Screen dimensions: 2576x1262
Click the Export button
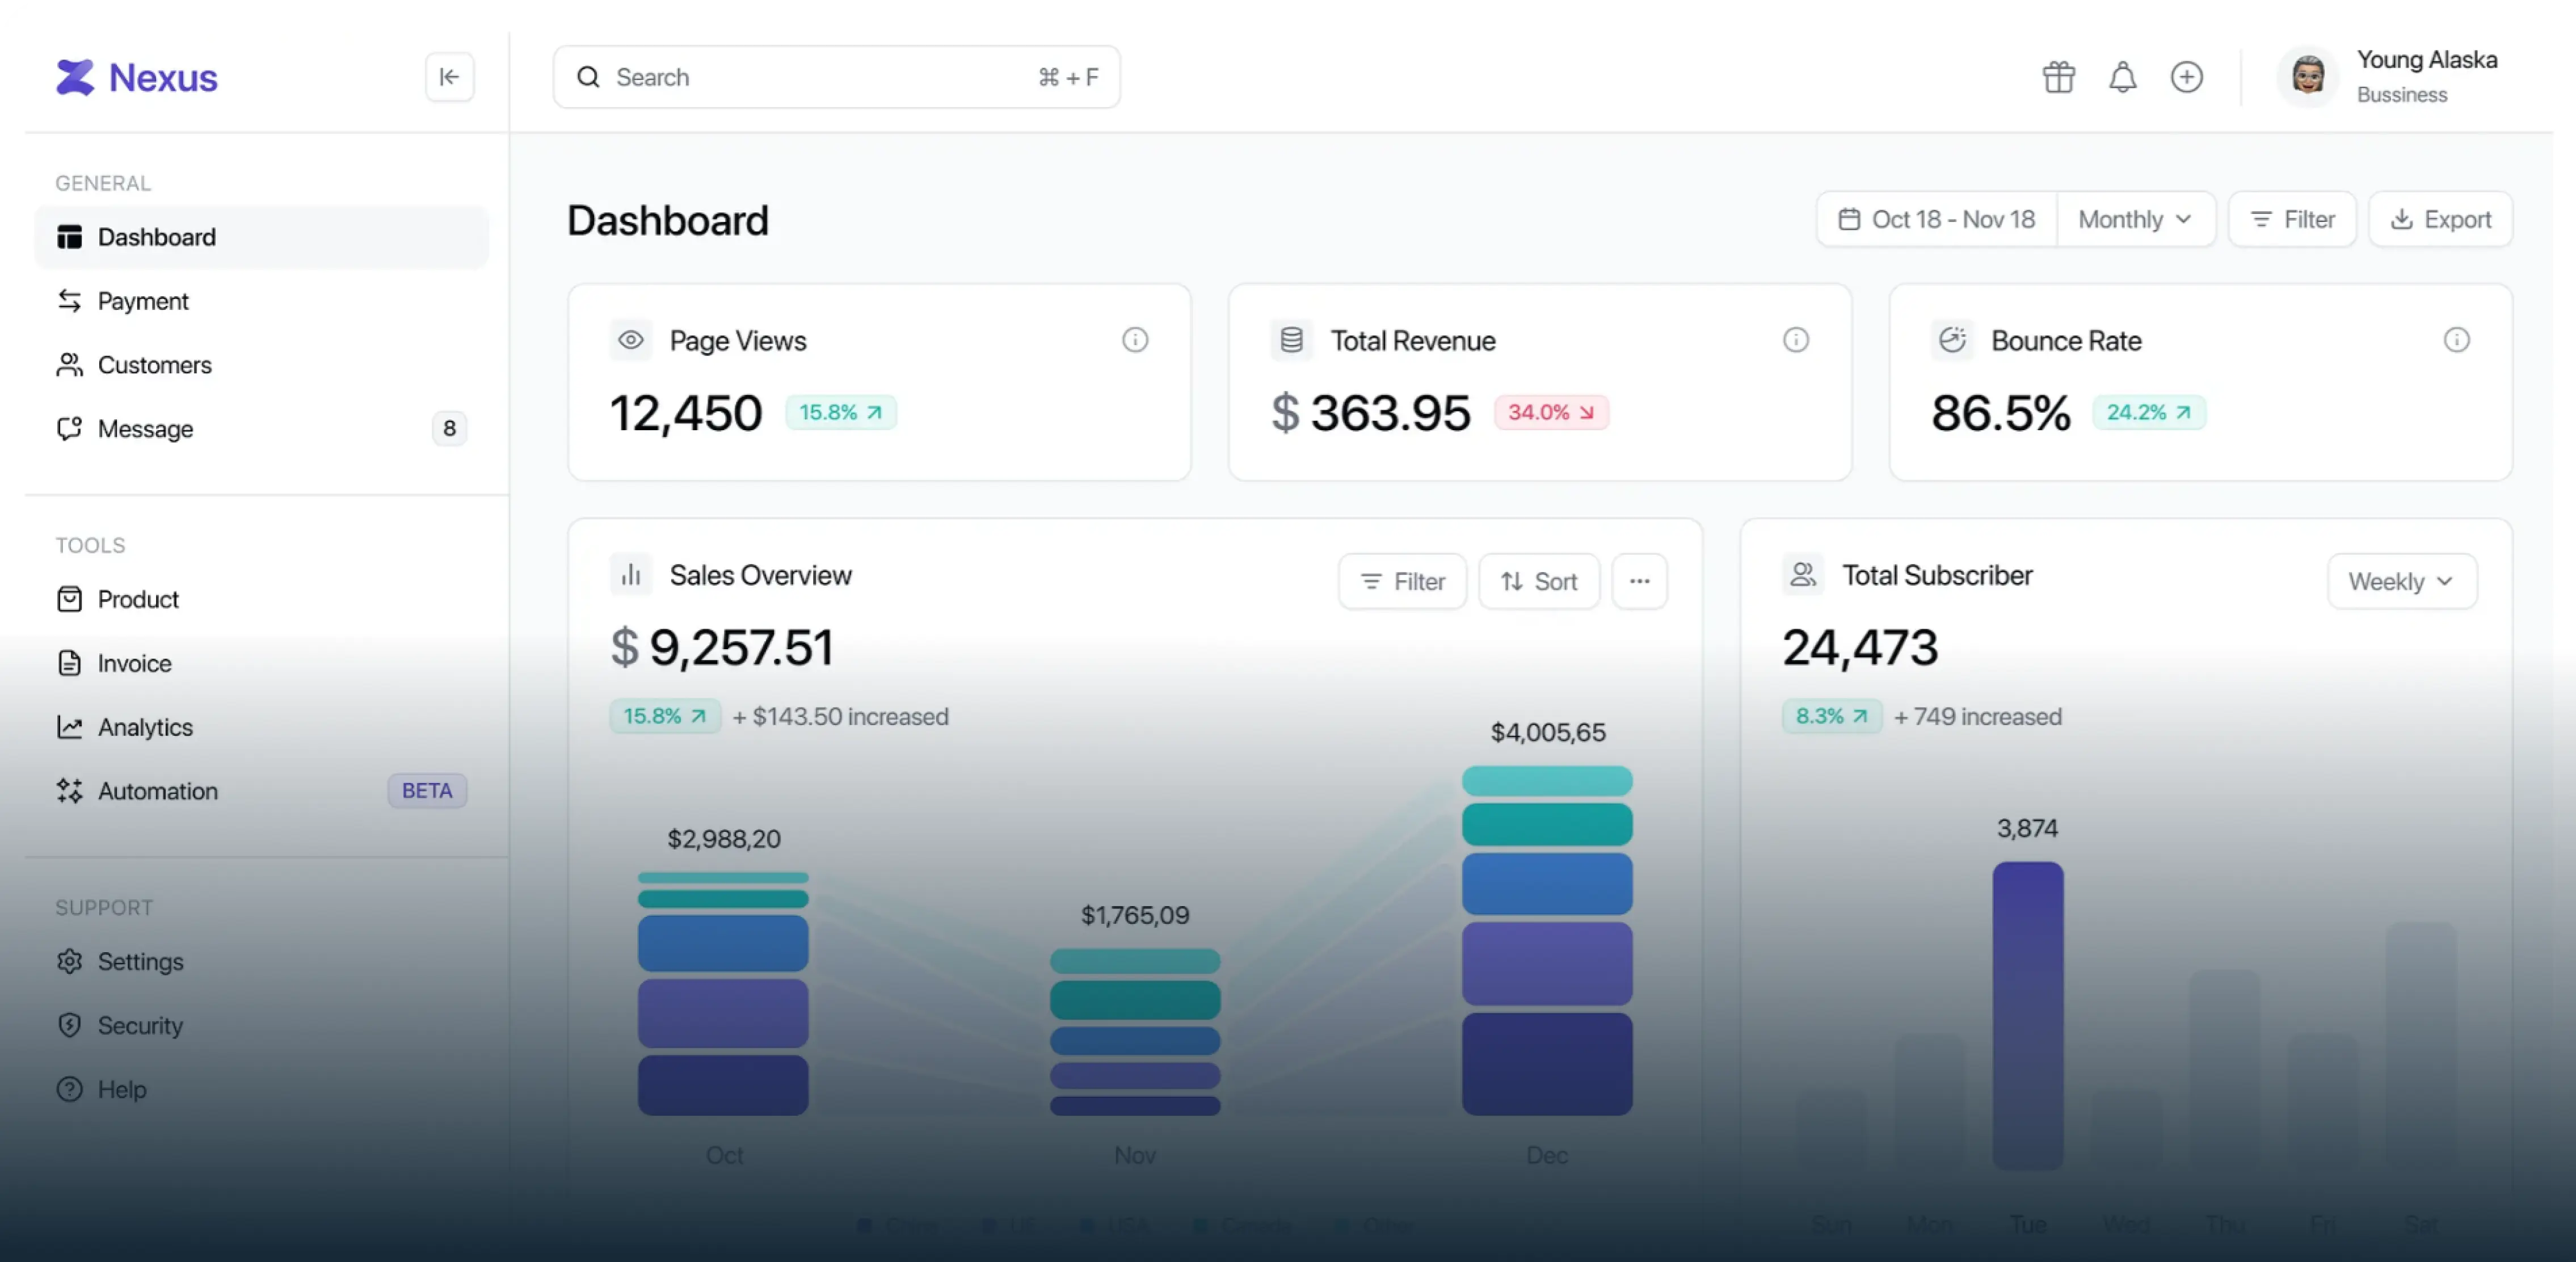coord(2440,219)
